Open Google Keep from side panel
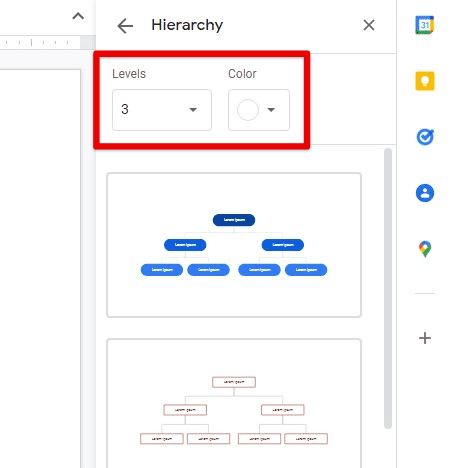 coord(425,81)
